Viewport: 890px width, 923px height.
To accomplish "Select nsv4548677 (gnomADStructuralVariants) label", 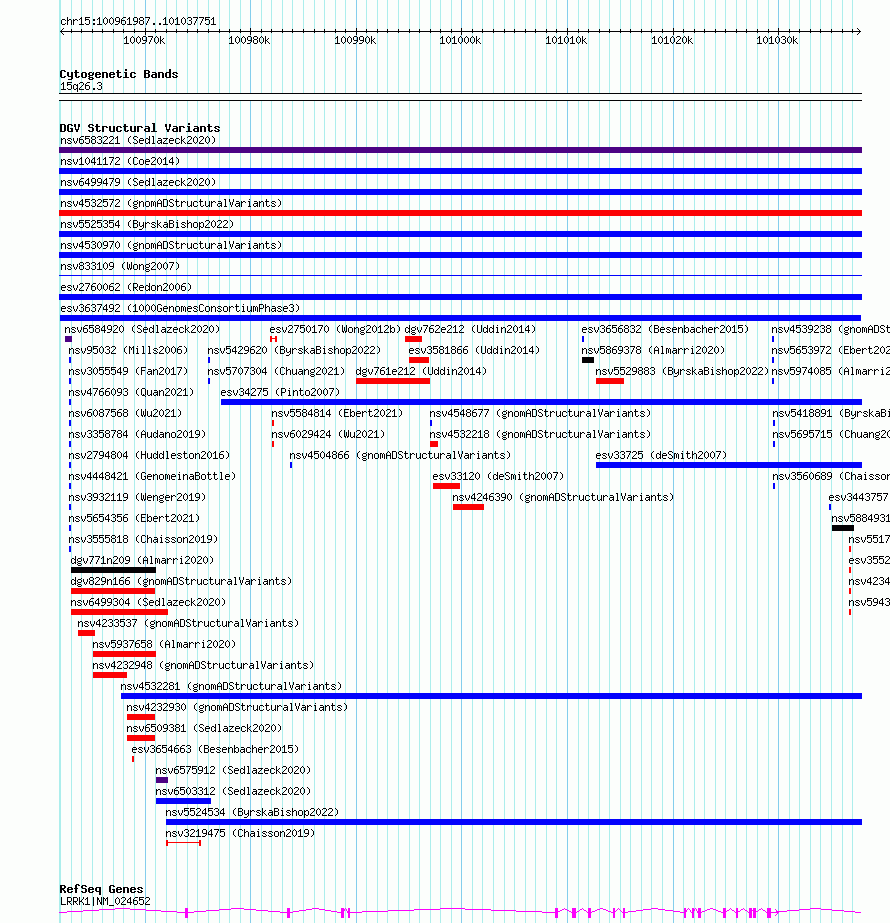I will tap(540, 413).
